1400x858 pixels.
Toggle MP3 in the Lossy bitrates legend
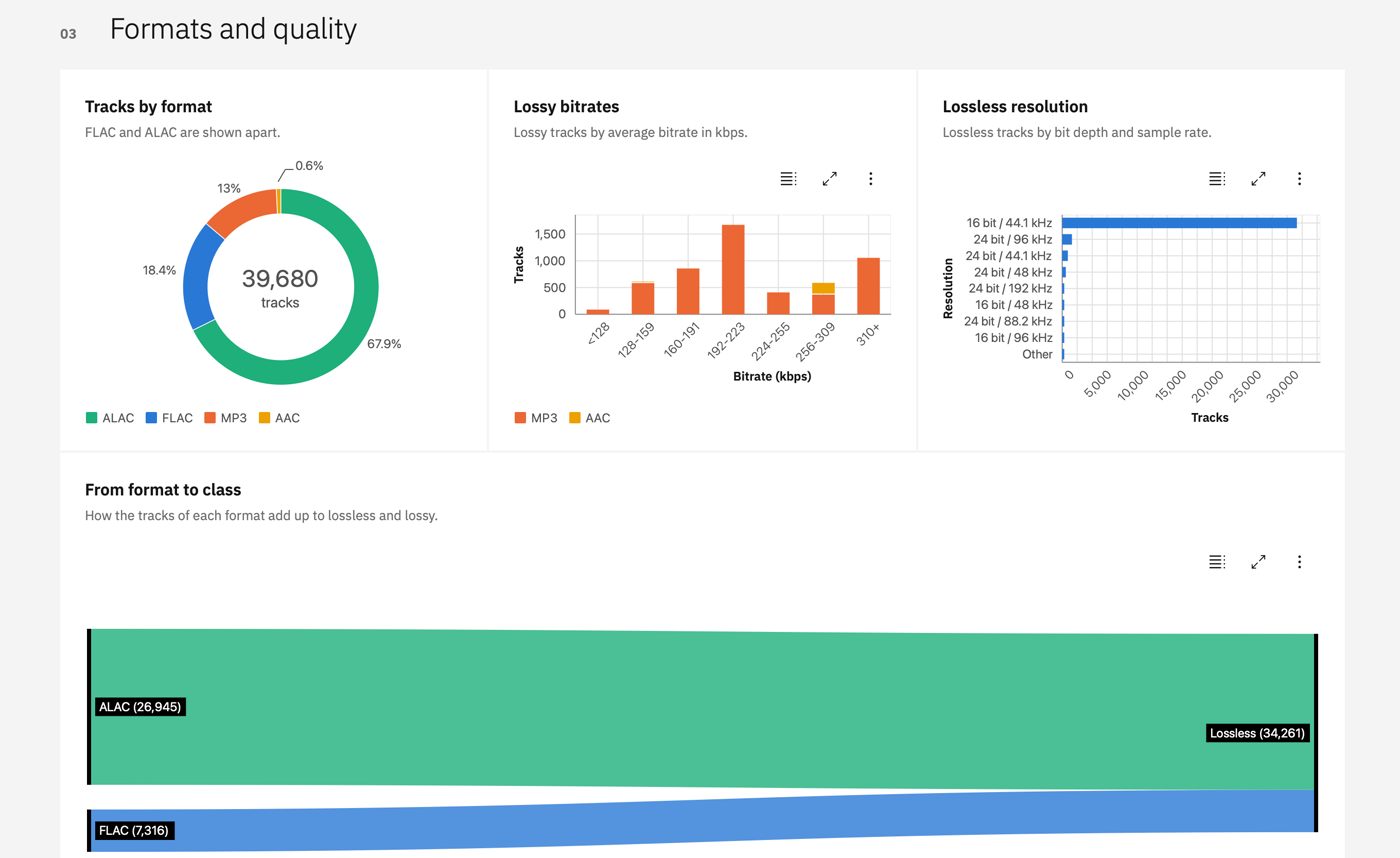(x=536, y=418)
